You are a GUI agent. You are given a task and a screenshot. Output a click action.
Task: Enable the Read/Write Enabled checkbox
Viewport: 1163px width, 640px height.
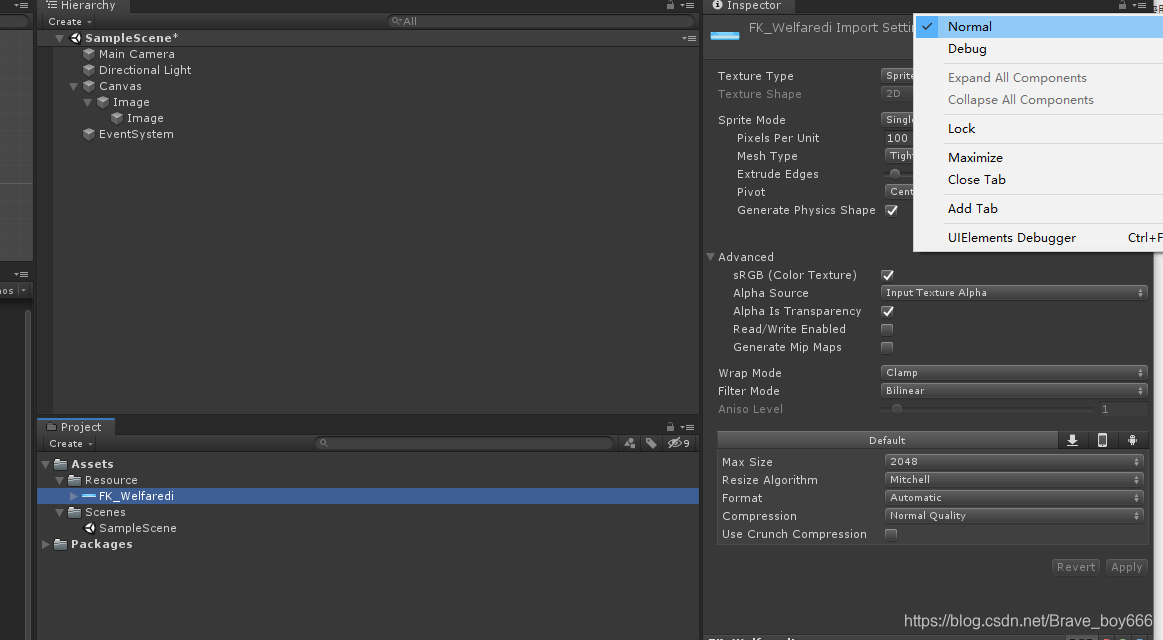[887, 329]
